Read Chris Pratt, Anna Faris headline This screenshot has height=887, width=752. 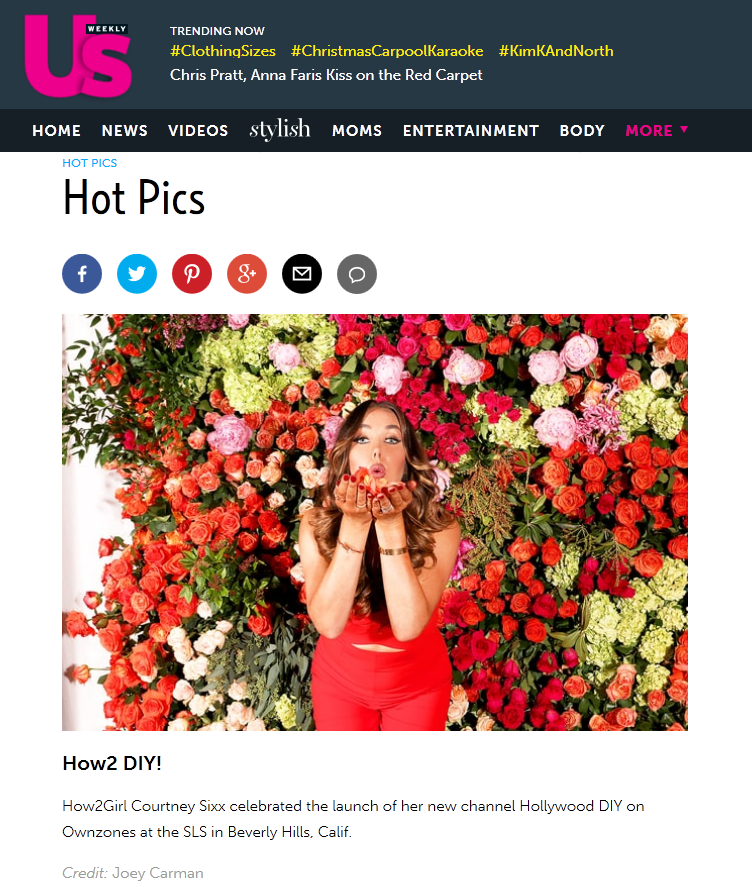[326, 75]
